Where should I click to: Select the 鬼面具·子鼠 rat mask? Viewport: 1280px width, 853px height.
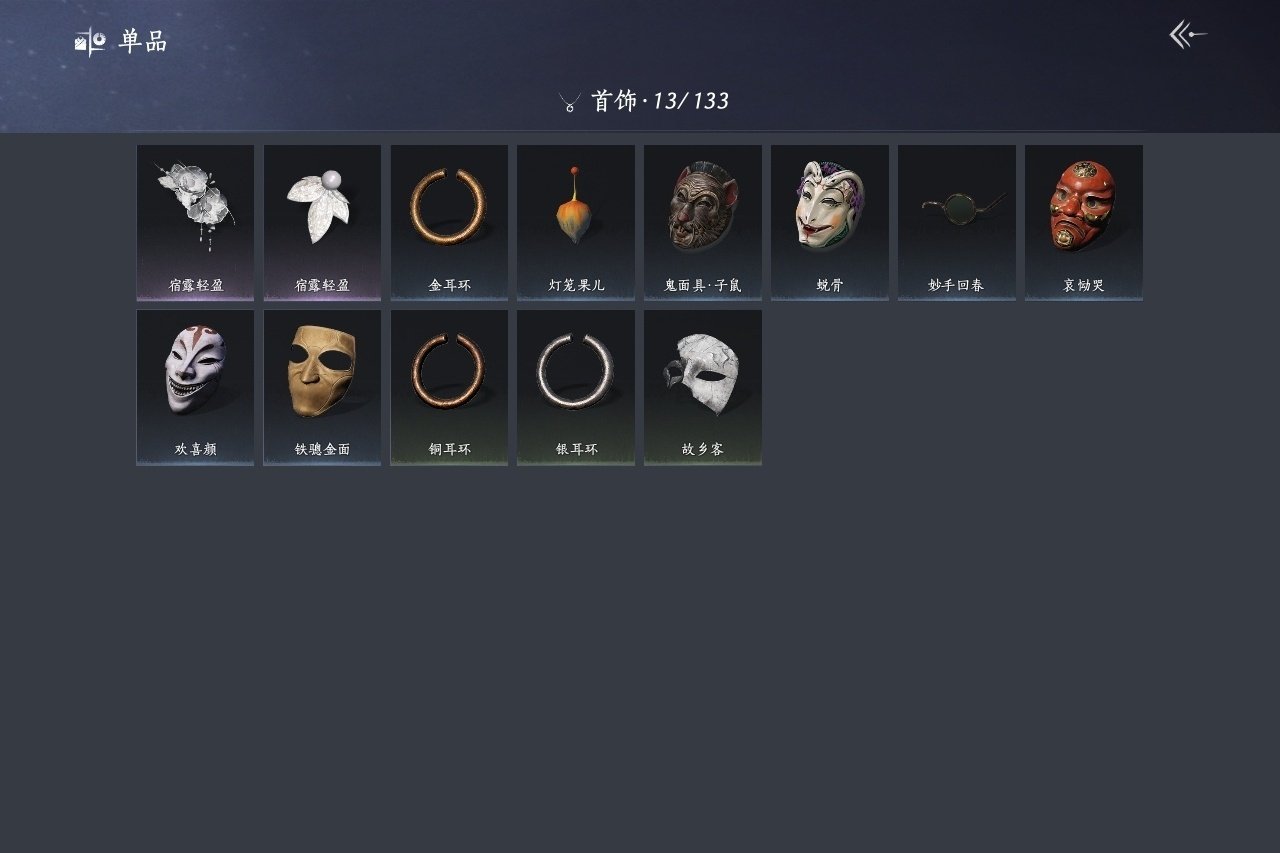click(x=703, y=222)
